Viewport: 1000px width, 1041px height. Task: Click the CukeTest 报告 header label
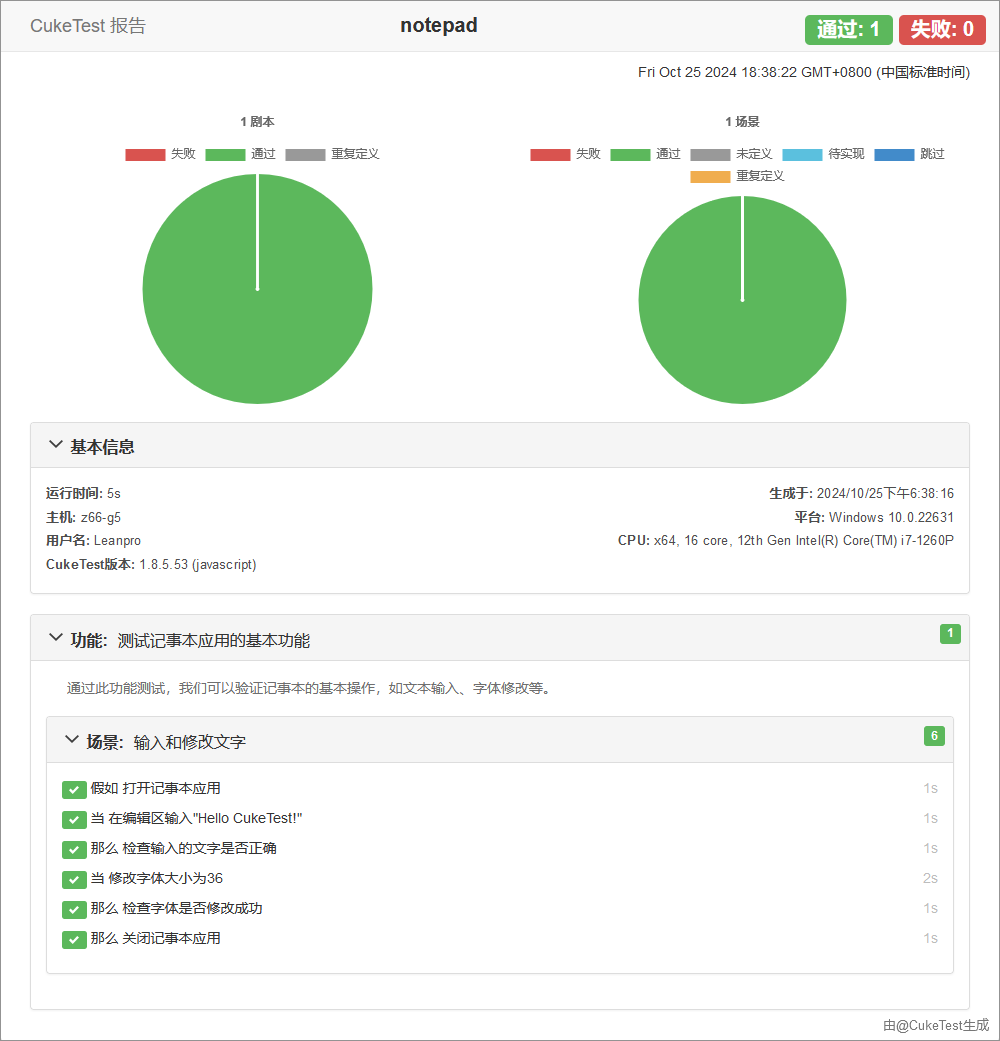pyautogui.click(x=90, y=26)
